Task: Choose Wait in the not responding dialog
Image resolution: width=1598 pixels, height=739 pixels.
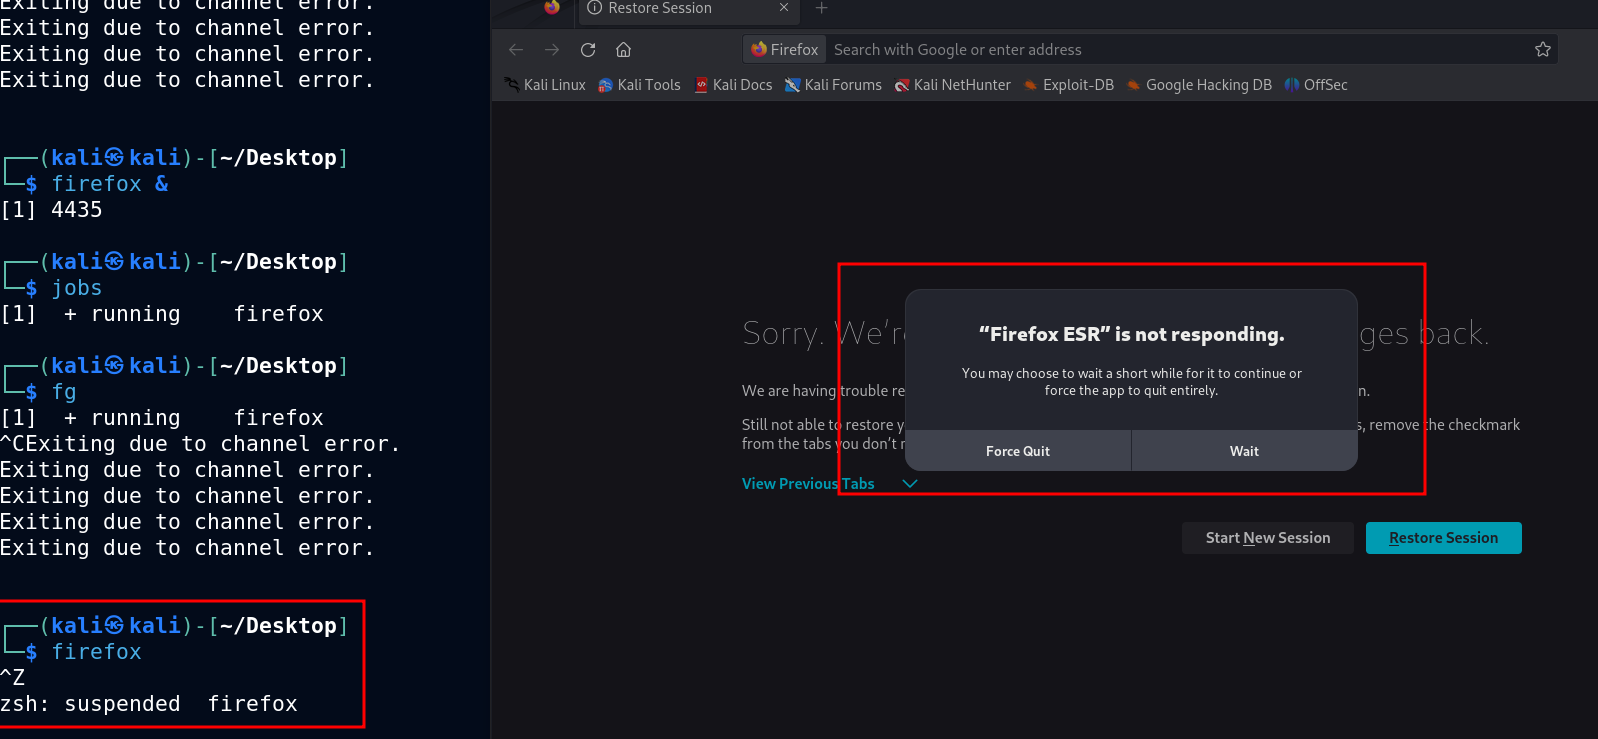Action: point(1244,451)
